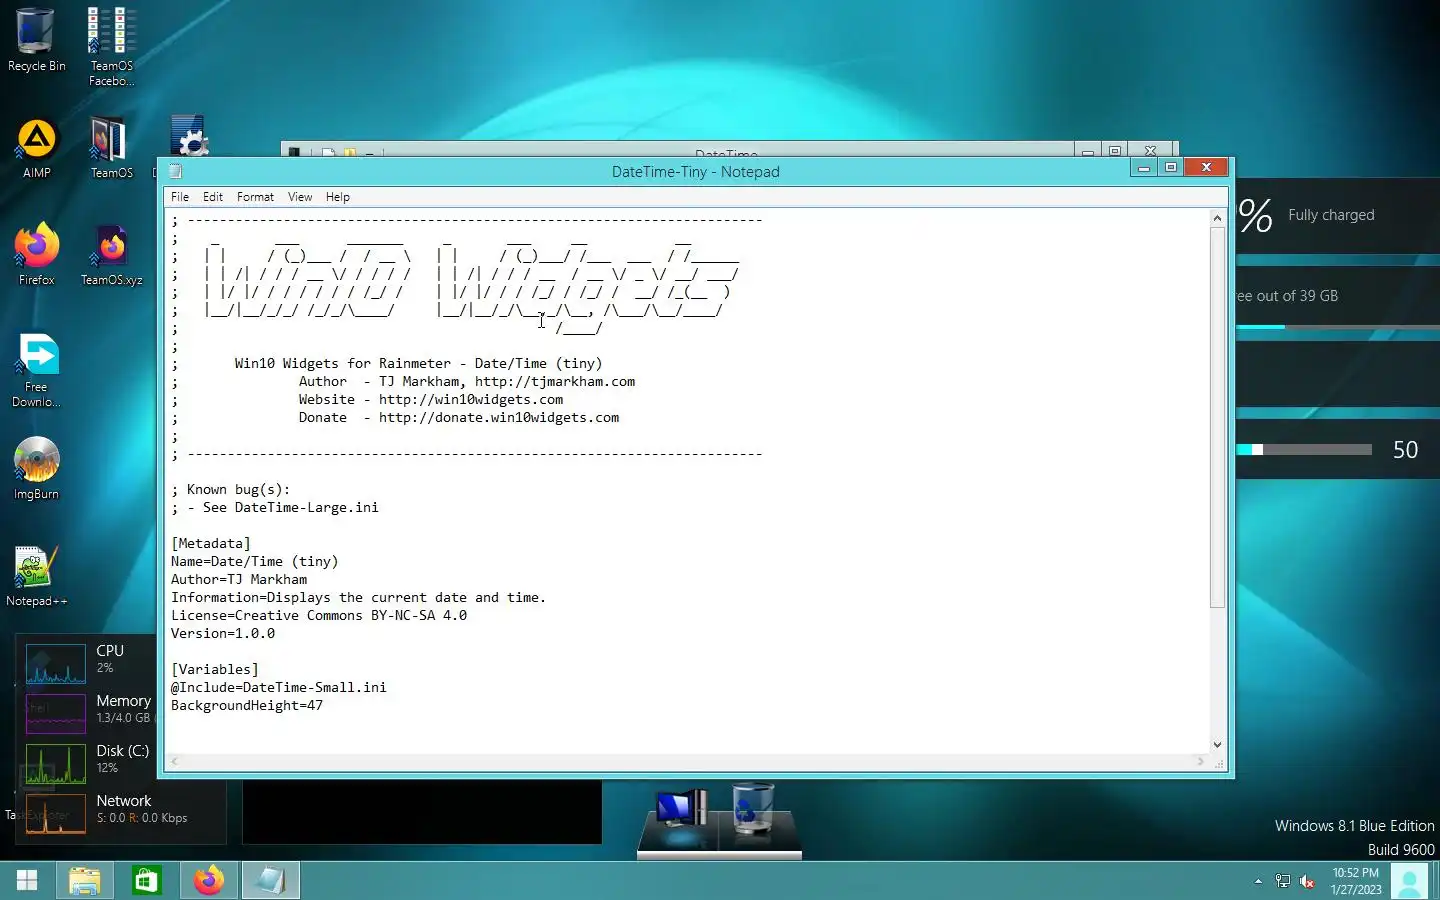Place cursor on Author=TJ Markham line
This screenshot has width=1440, height=900.
pos(239,579)
